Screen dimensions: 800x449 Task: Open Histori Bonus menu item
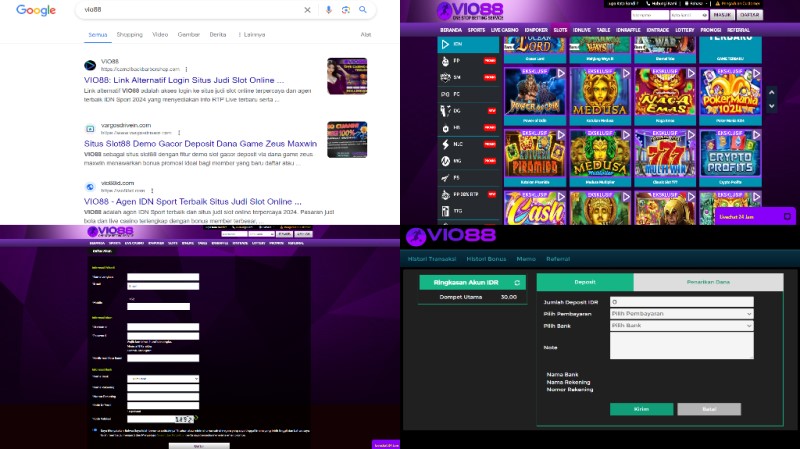[x=486, y=259]
